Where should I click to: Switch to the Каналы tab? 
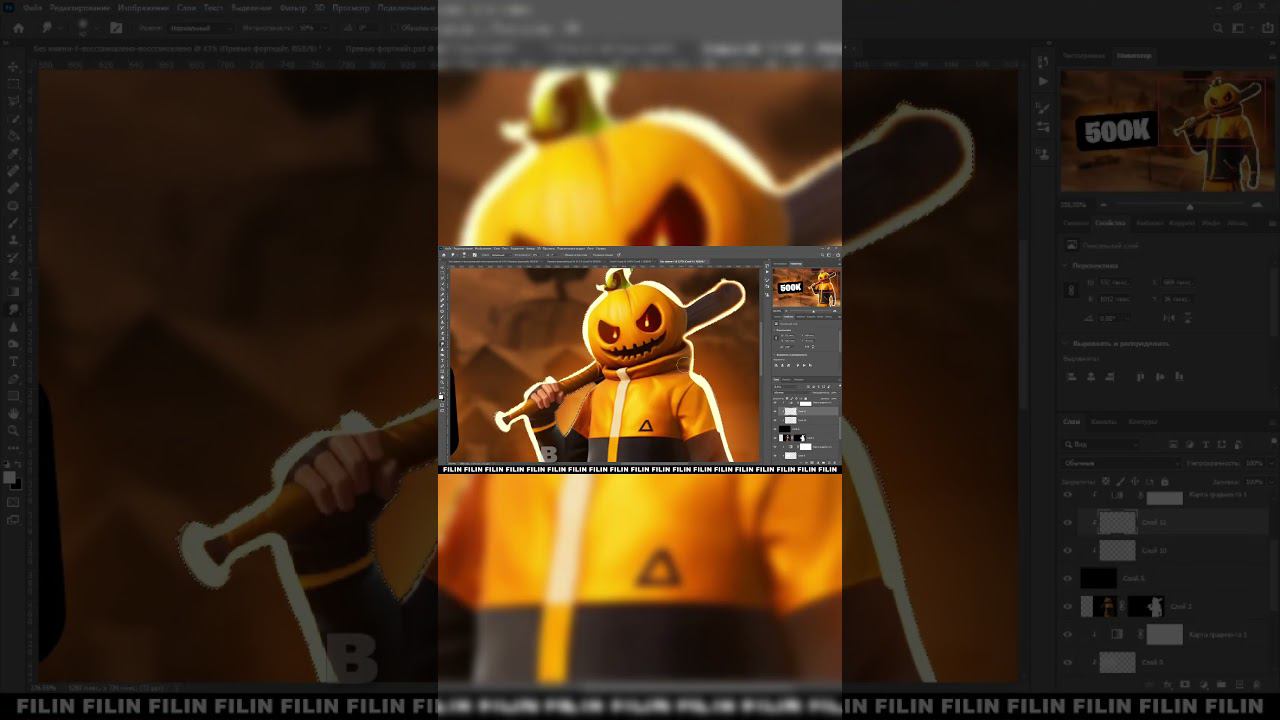pyautogui.click(x=1104, y=421)
